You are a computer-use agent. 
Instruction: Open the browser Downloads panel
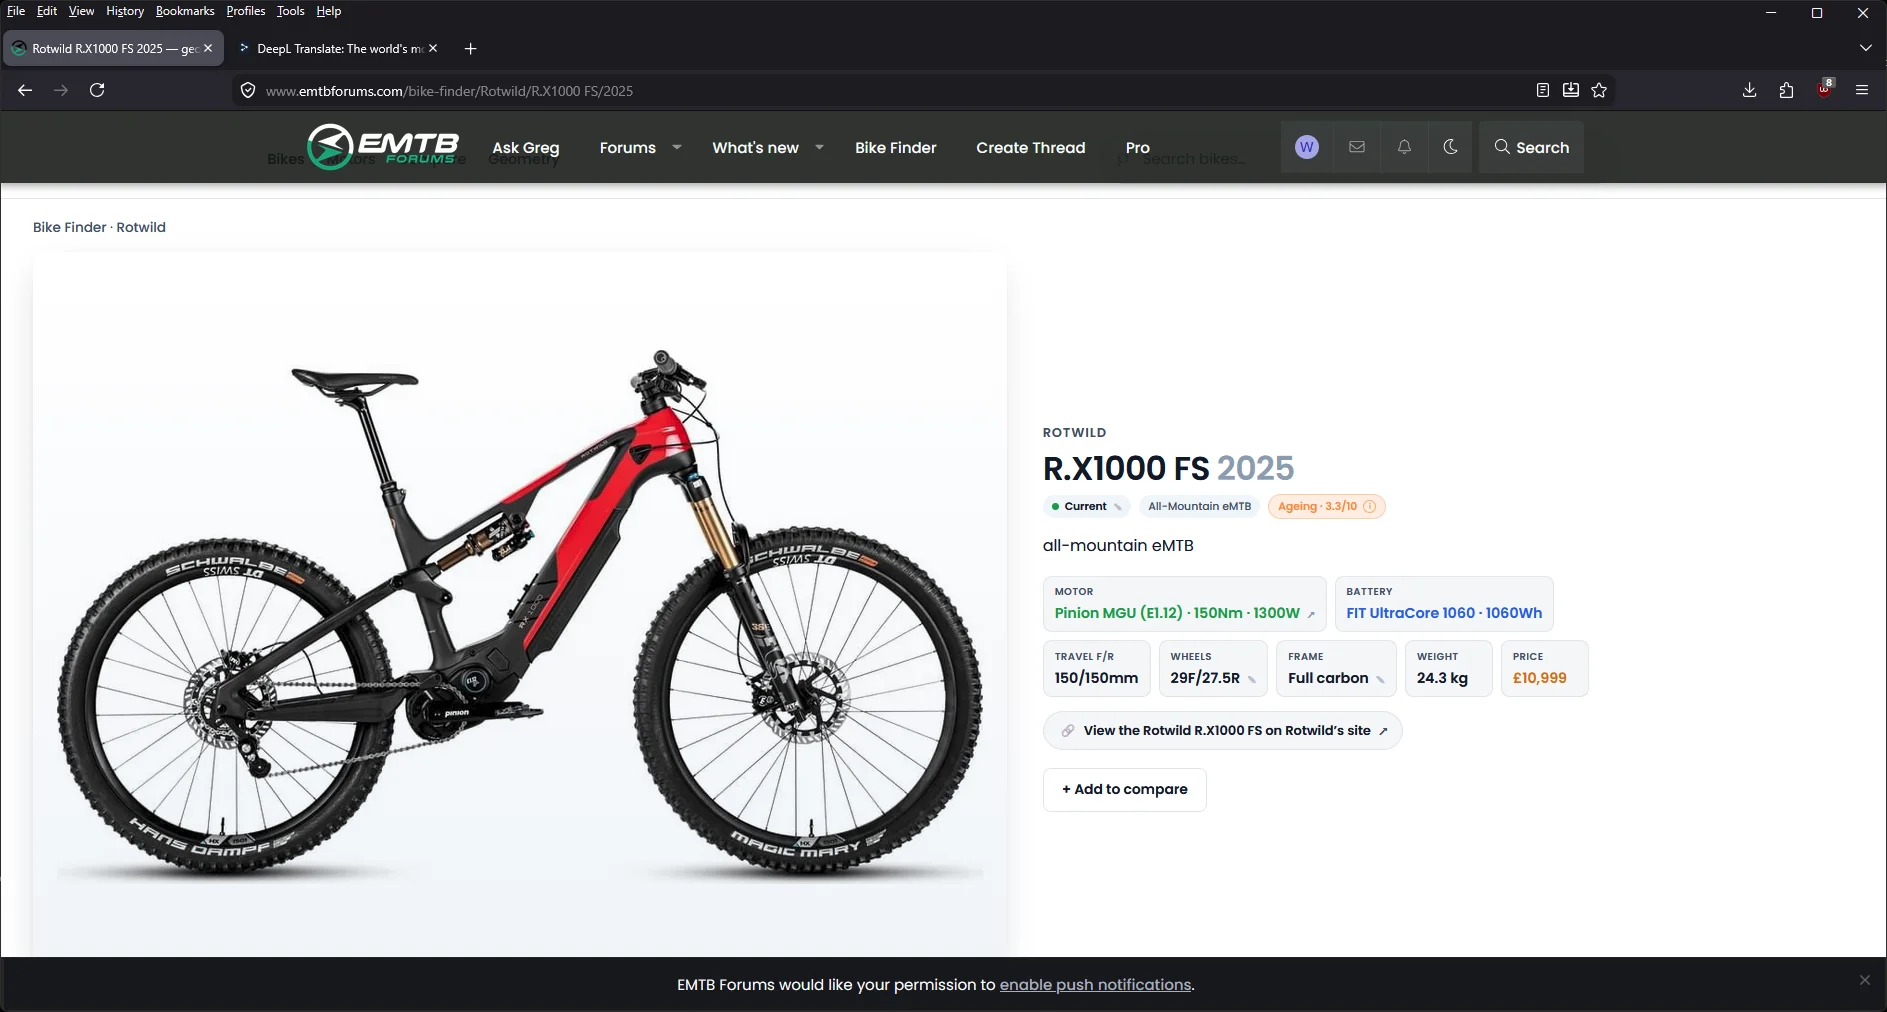(1749, 90)
